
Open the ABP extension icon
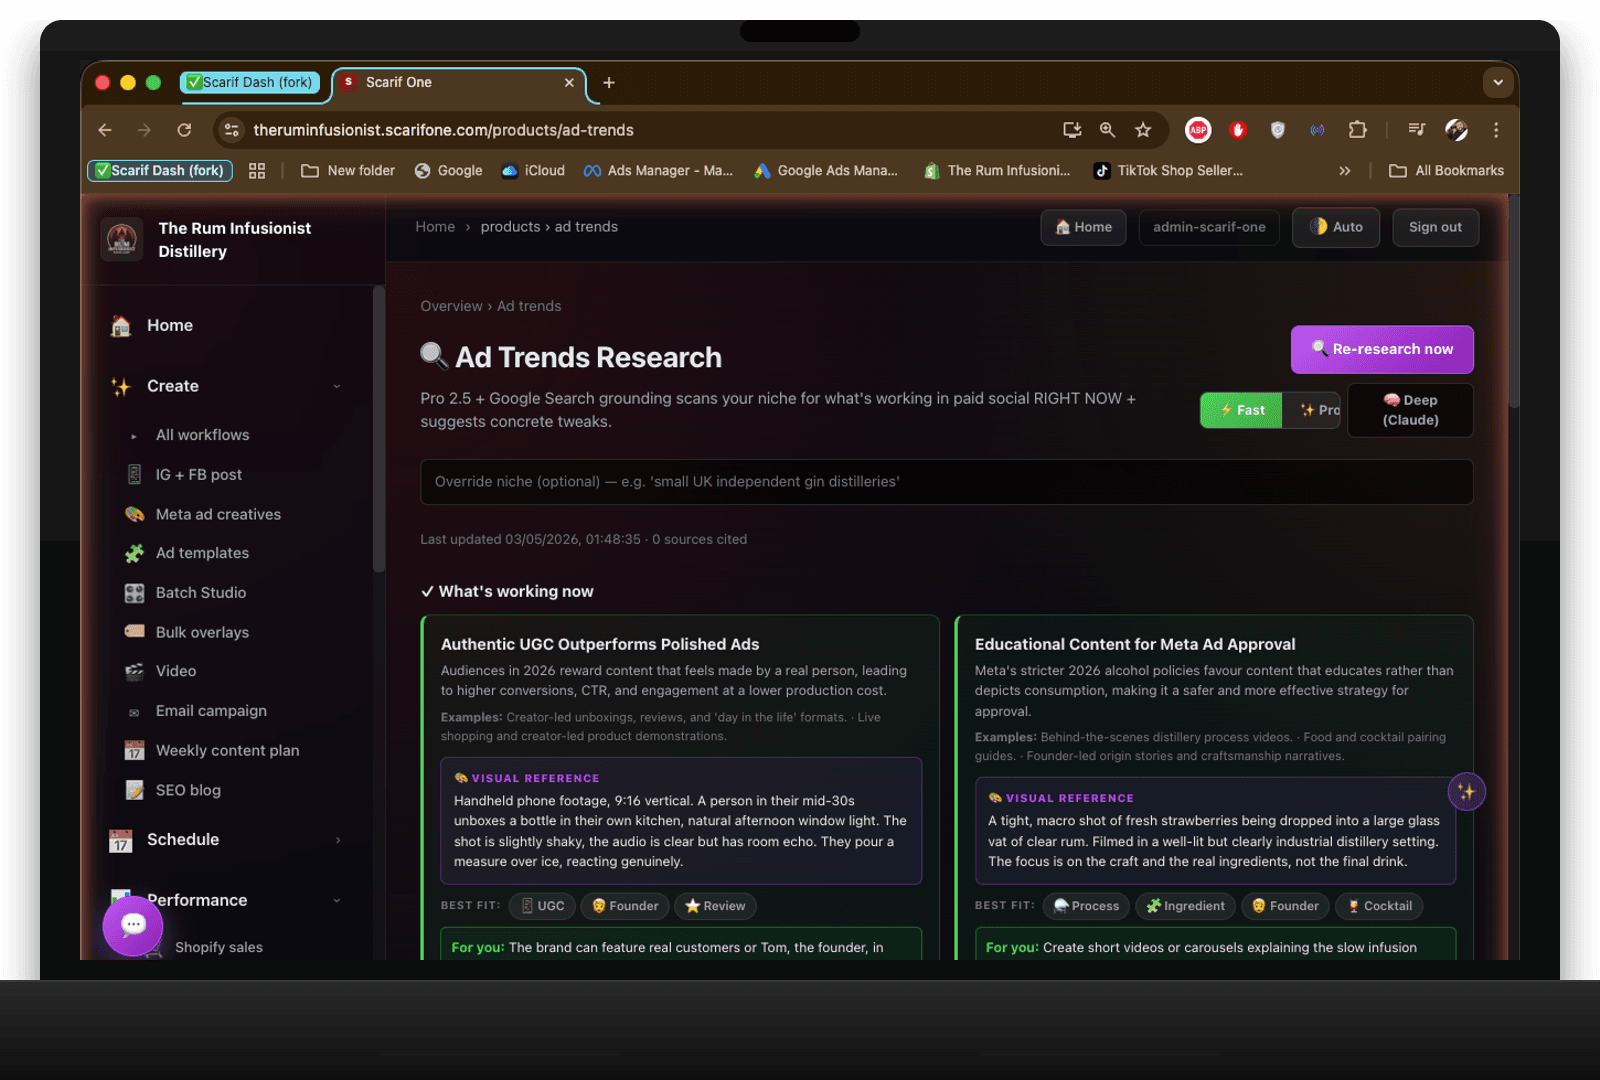coord(1198,130)
